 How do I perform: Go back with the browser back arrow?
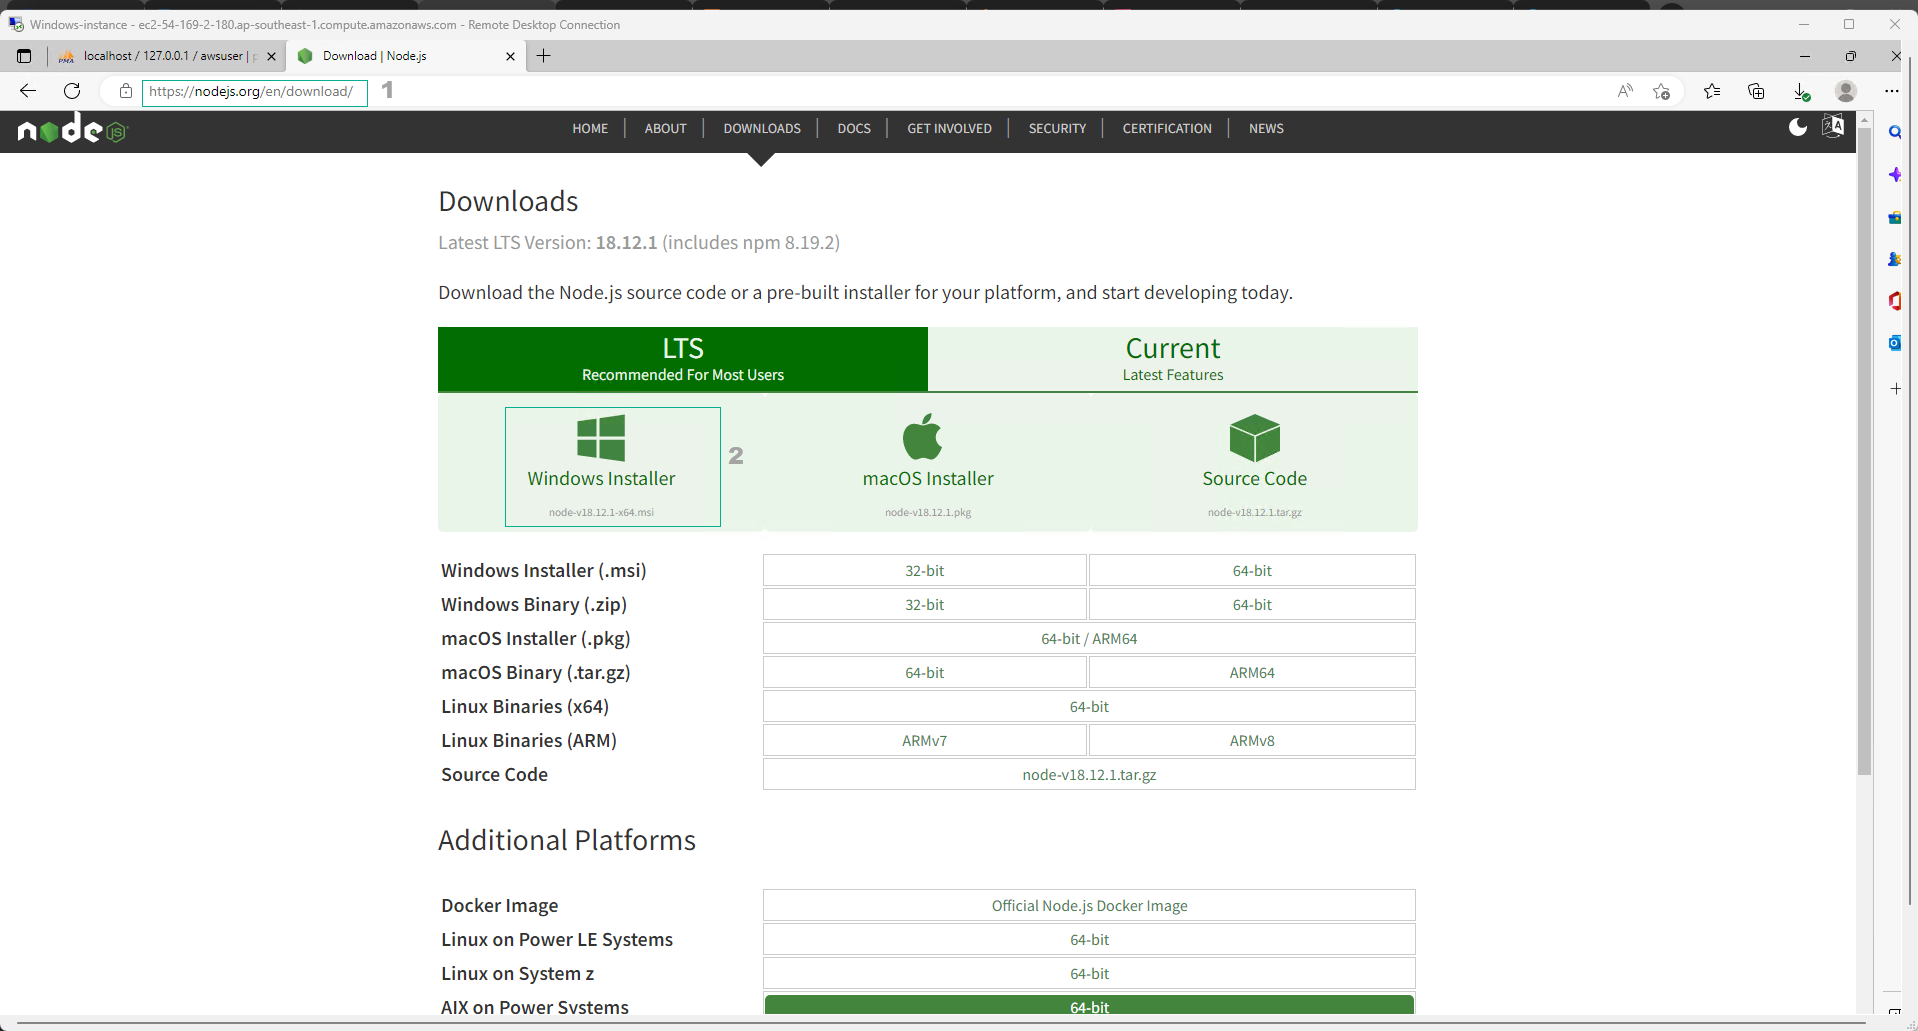pos(28,91)
